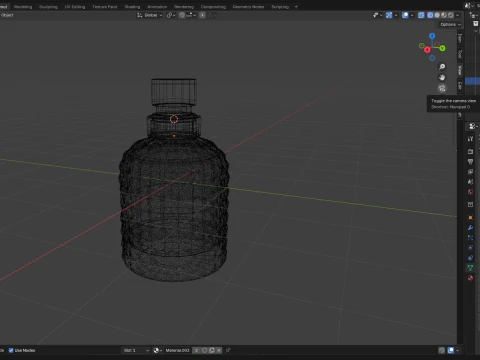The width and height of the screenshot is (480, 360).
Task: Open the browse material sphere dropdown
Action: (158, 350)
